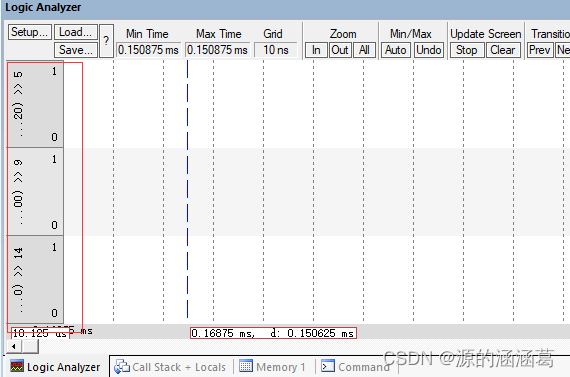Open the Memory 1 tab
The height and width of the screenshot is (377, 570).
[x=272, y=367]
